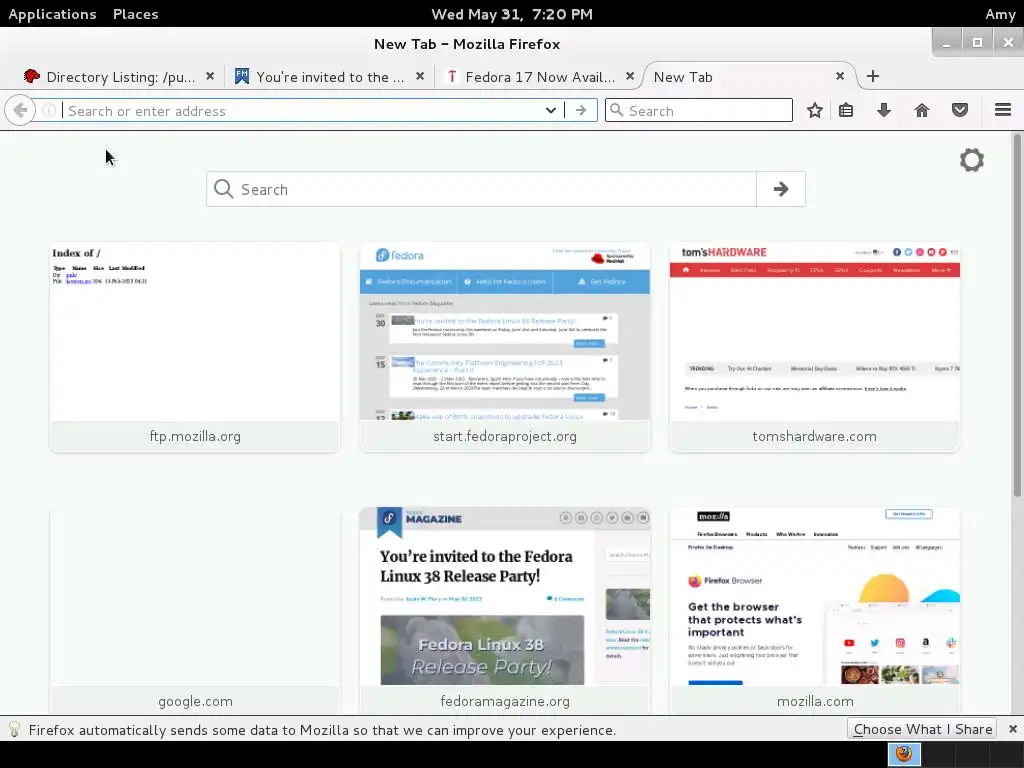Close the You're invited to the tab
Viewport: 1024px width, 768px height.
click(x=420, y=76)
